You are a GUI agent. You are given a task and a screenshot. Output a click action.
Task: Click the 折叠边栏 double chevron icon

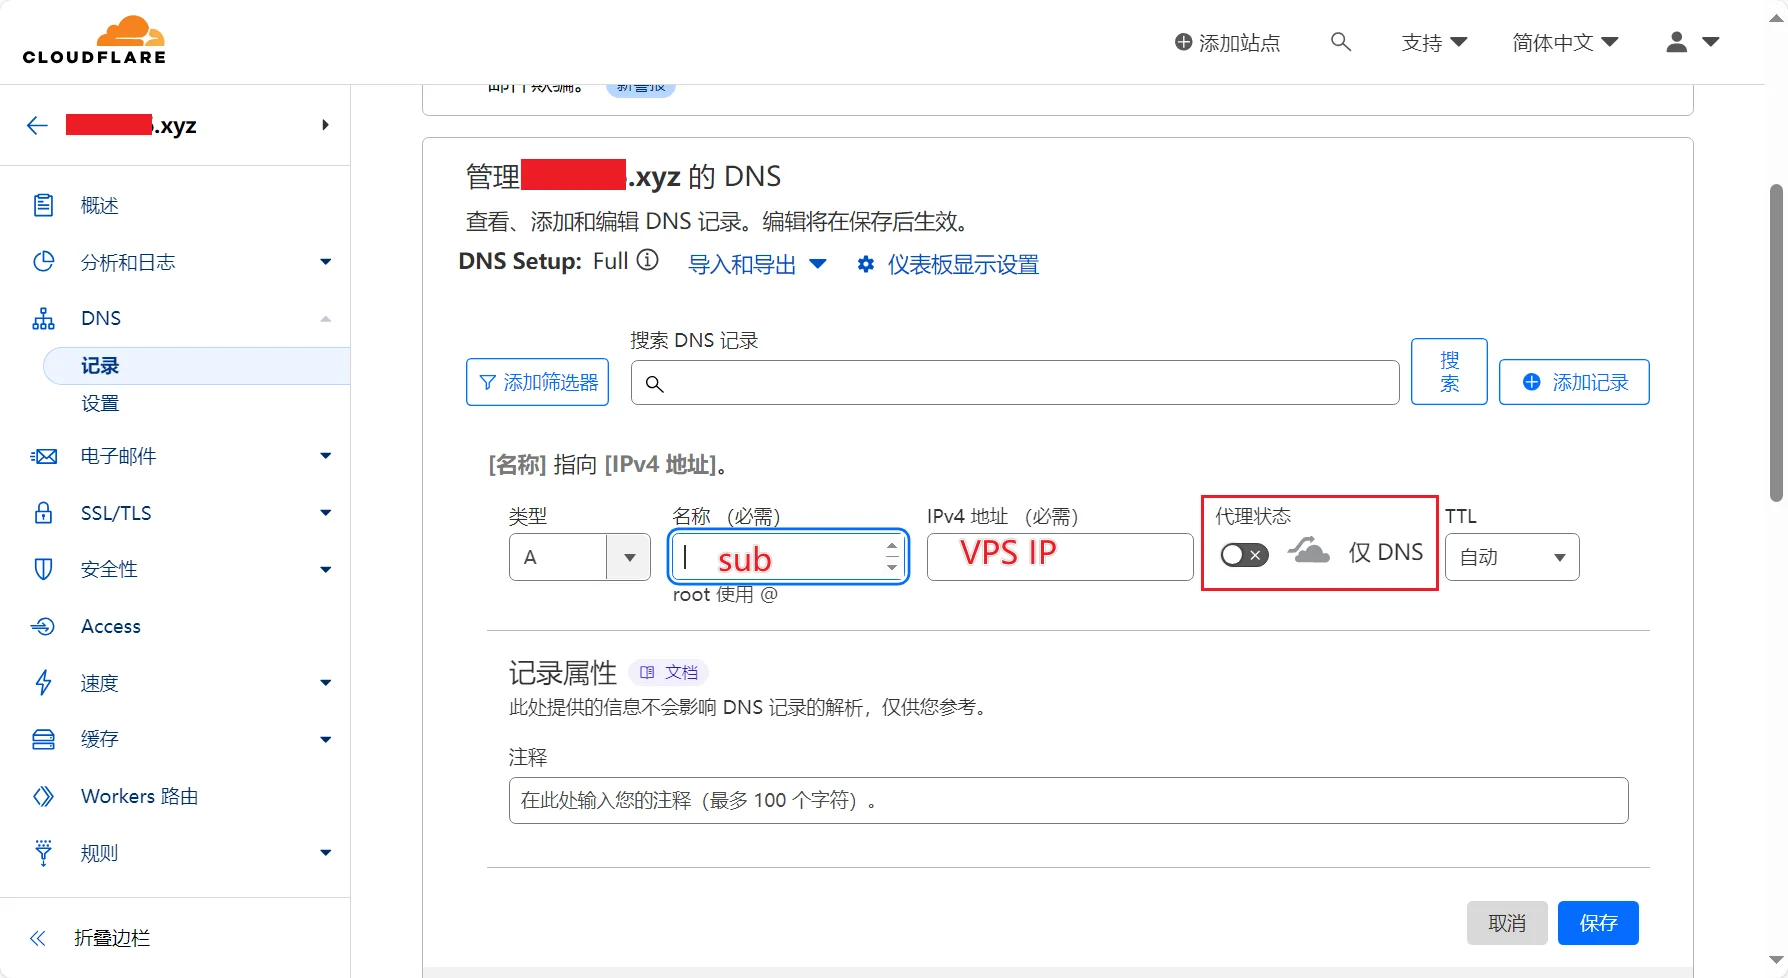pyautogui.click(x=38, y=938)
